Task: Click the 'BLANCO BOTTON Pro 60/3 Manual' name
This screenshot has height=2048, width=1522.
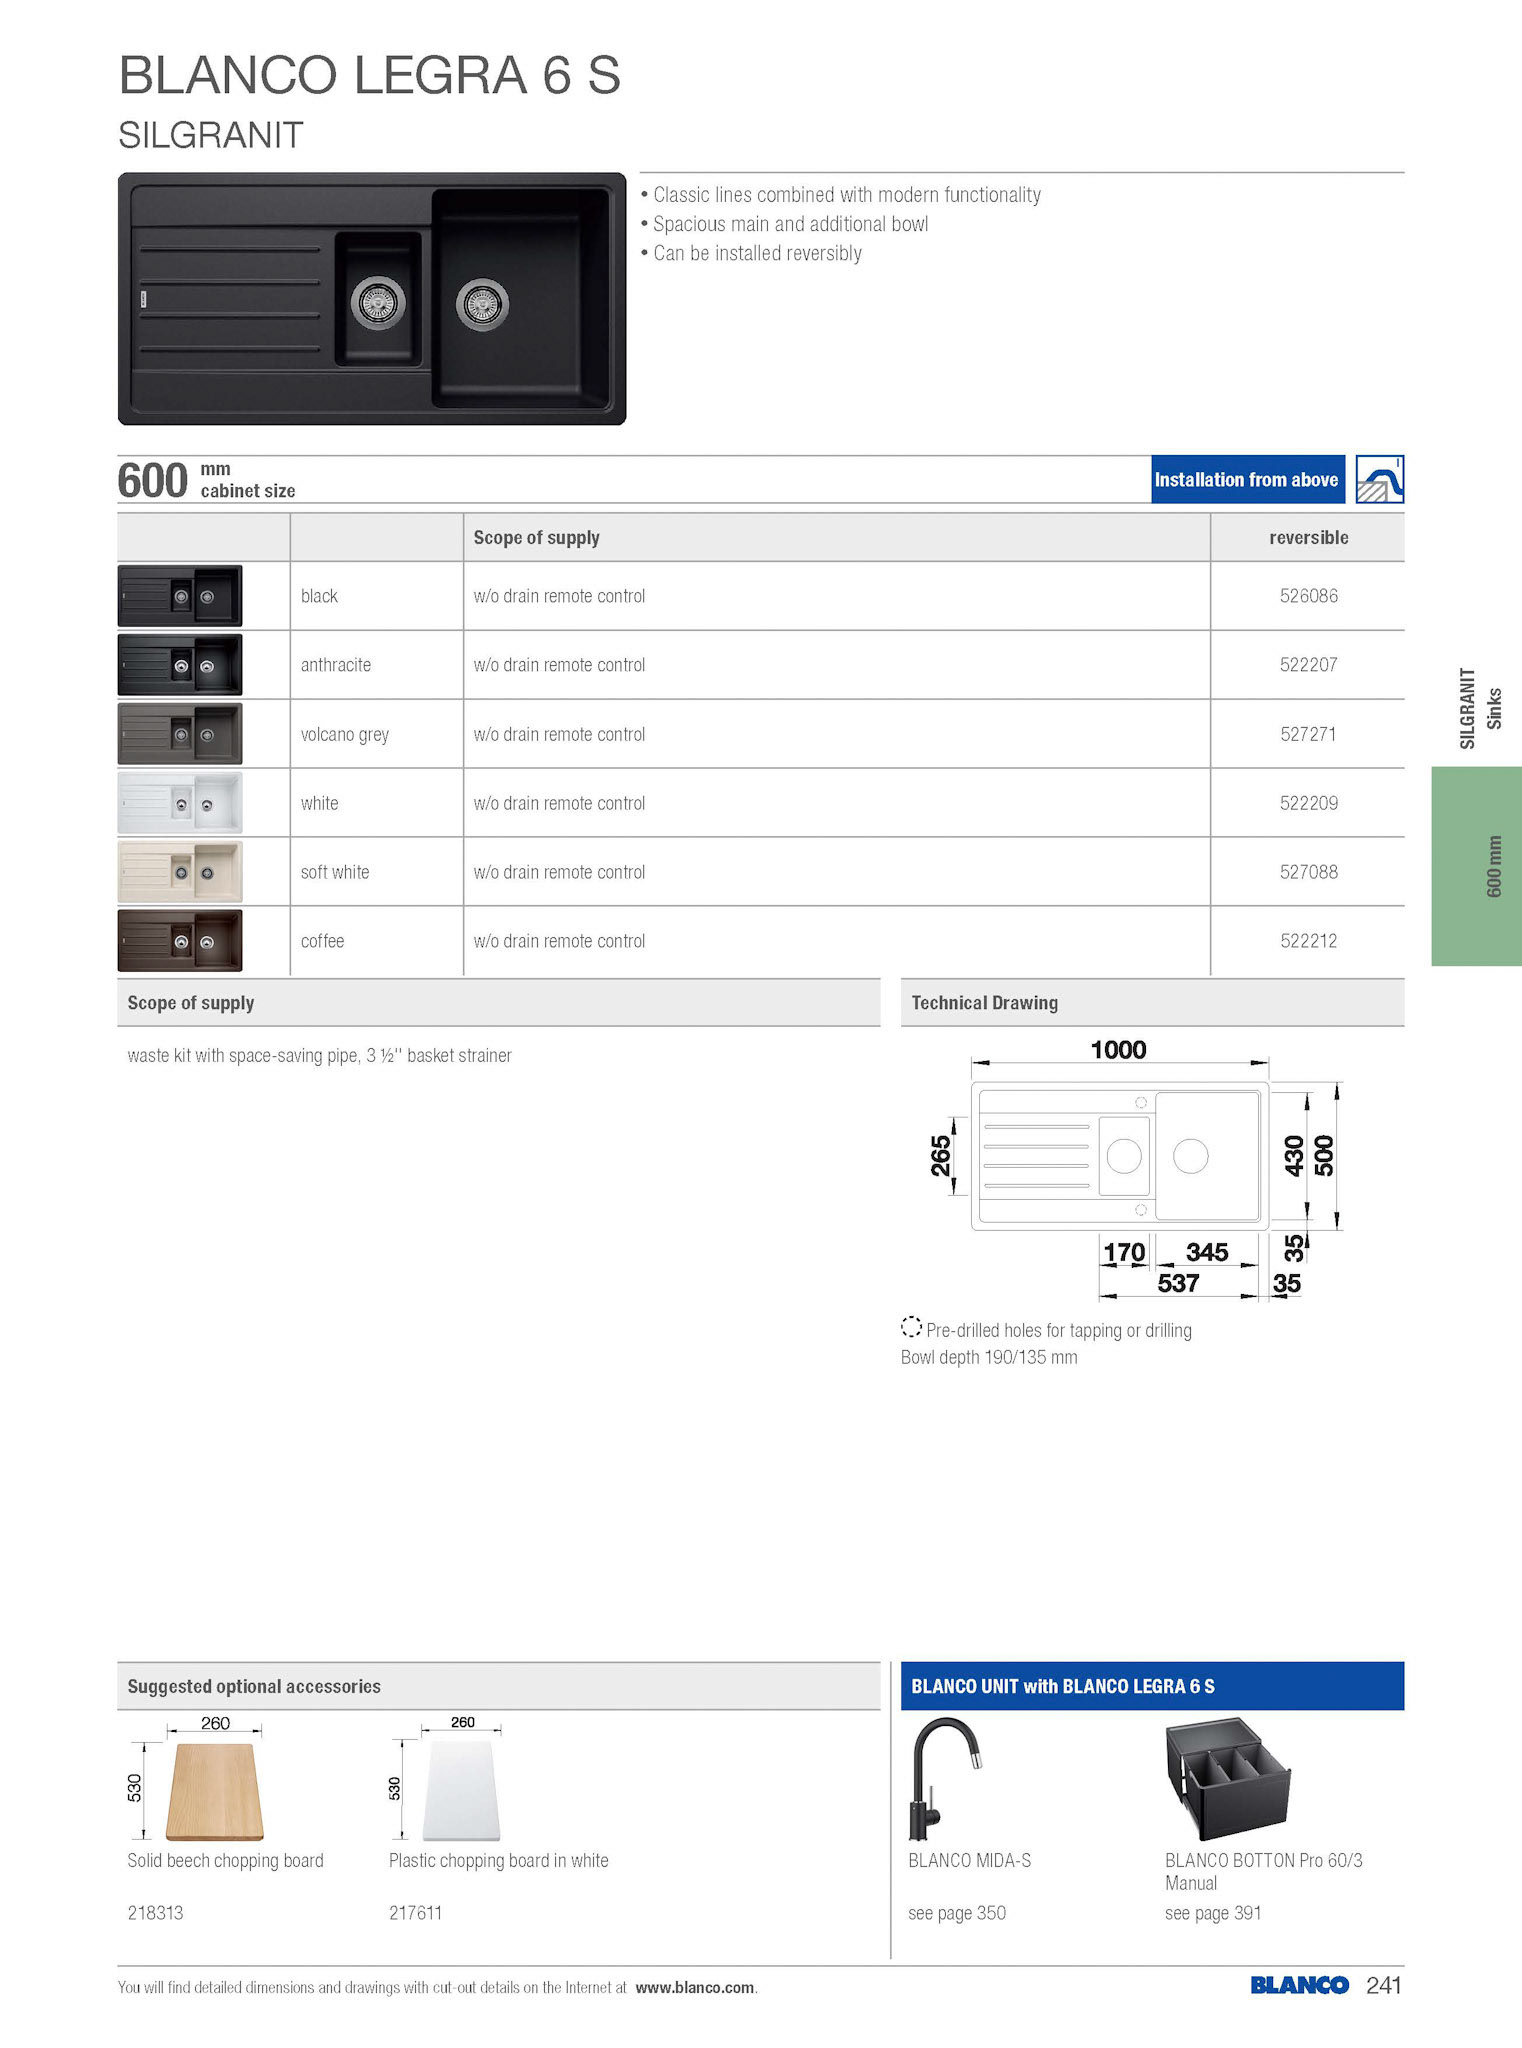Action: (x=1264, y=1871)
